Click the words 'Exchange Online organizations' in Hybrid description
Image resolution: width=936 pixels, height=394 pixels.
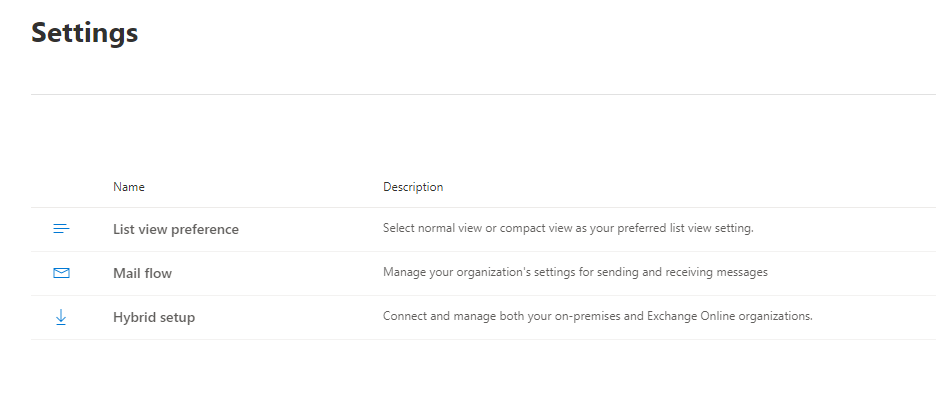pyautogui.click(x=730, y=316)
